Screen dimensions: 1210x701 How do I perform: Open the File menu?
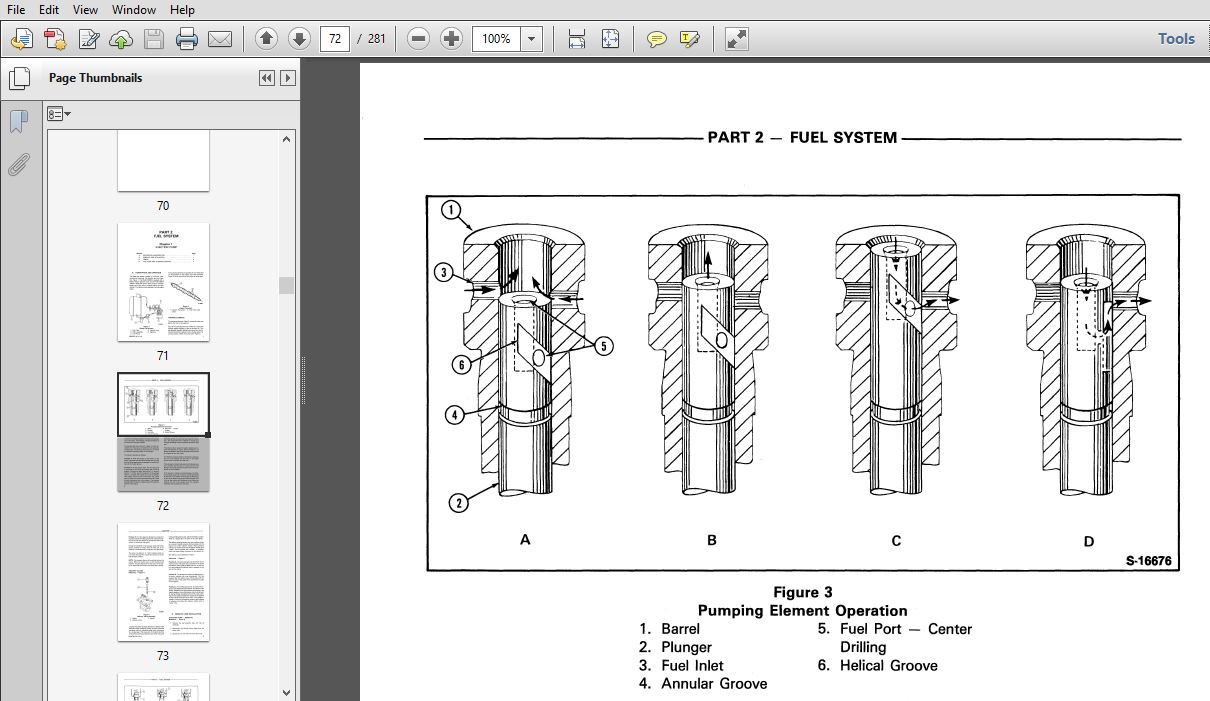16,9
